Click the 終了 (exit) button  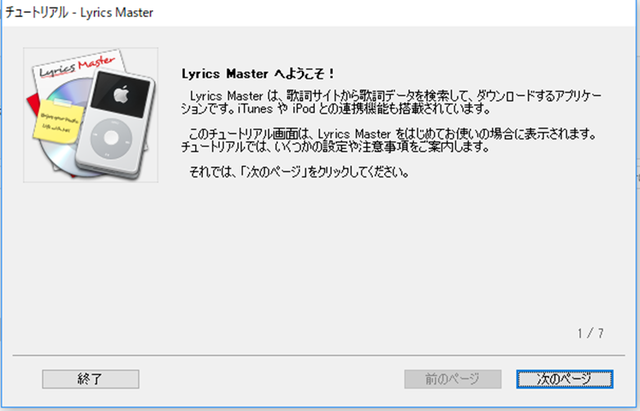click(91, 379)
